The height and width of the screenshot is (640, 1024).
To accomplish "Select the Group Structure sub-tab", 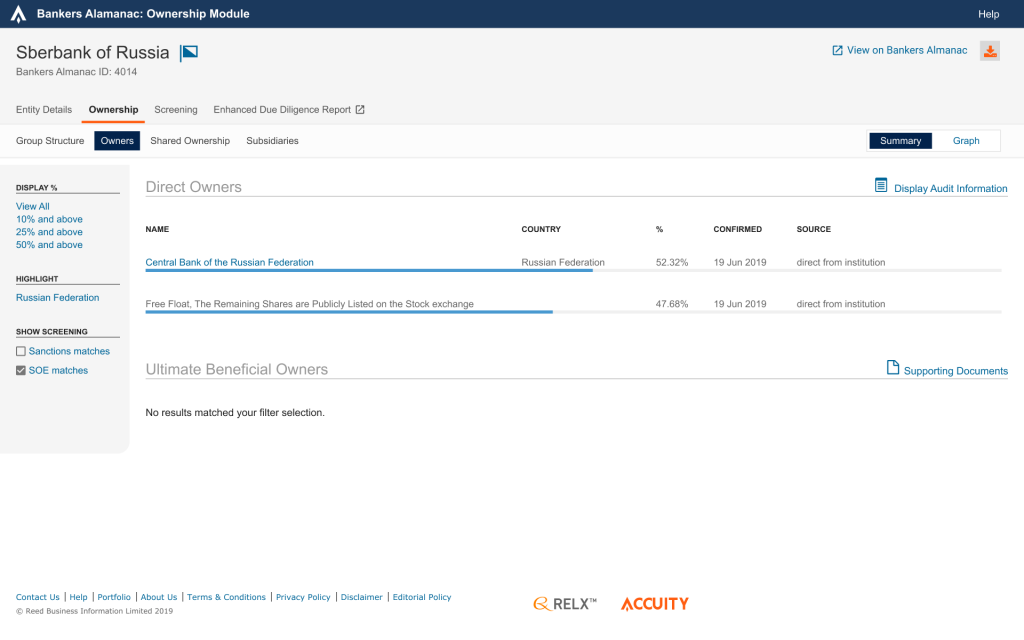I will tap(50, 141).
